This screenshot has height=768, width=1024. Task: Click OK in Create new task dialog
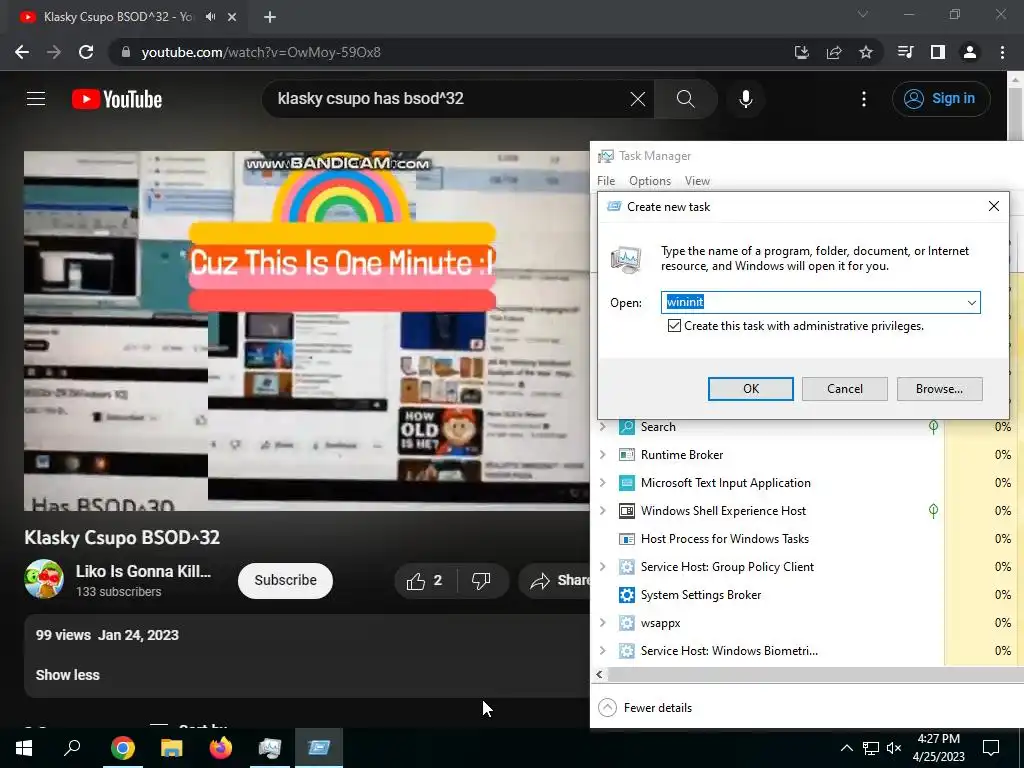[751, 389]
